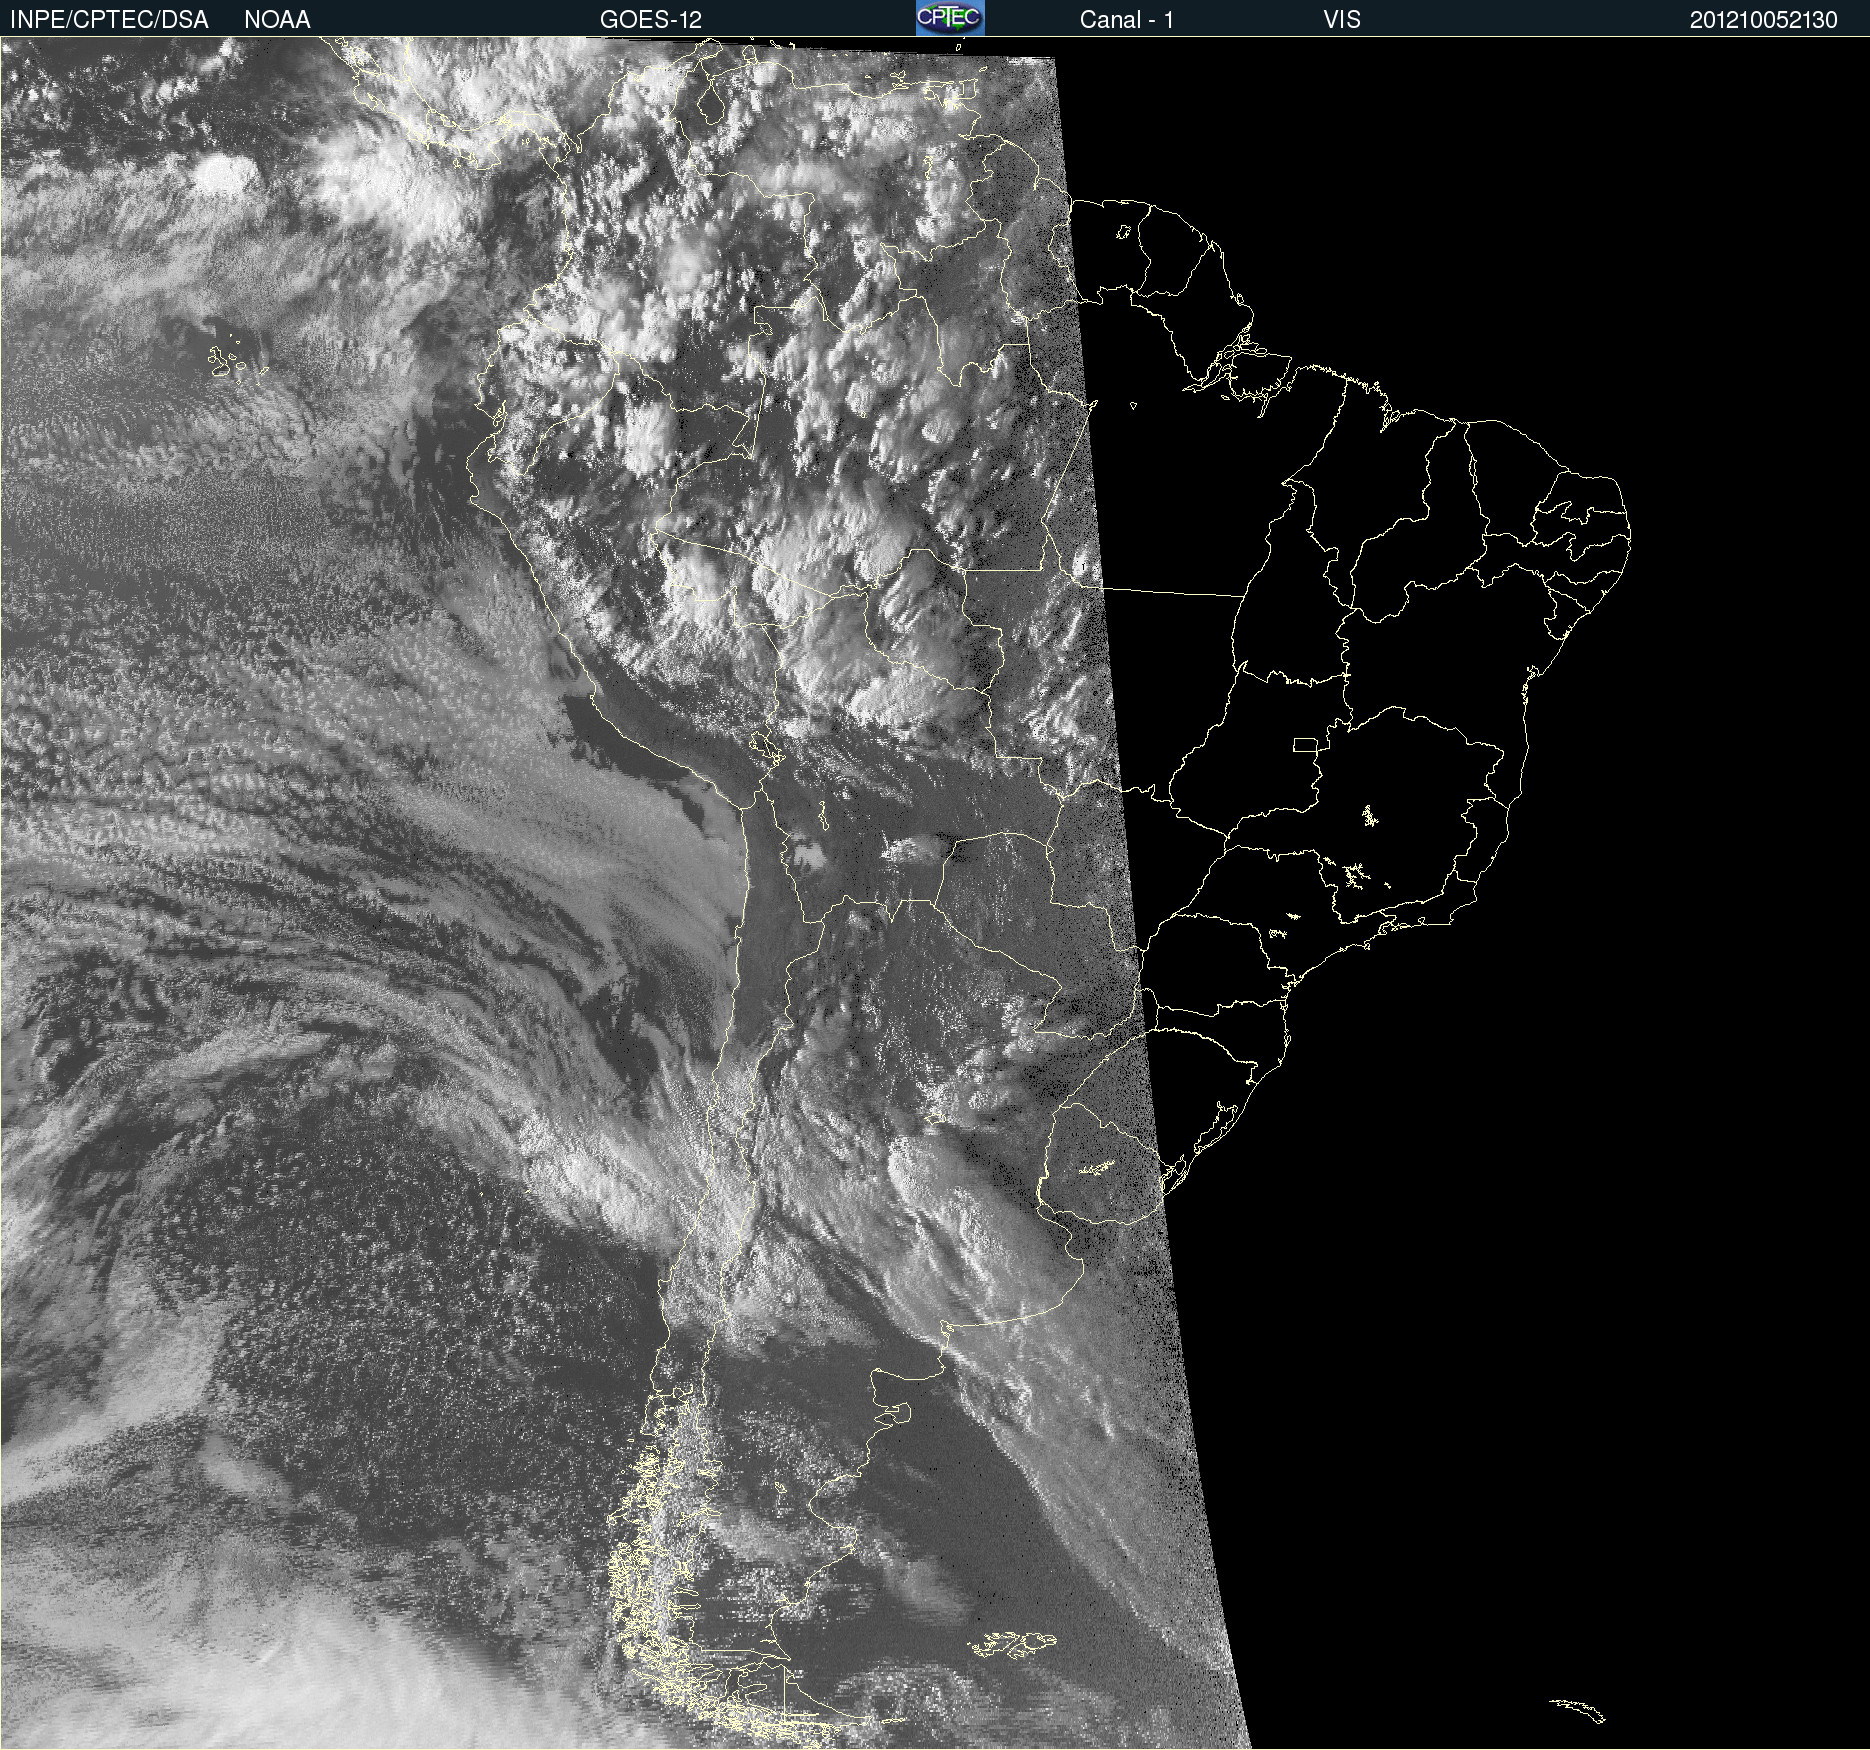The width and height of the screenshot is (1870, 1750).
Task: Click the VIS channel type label
Action: coord(1342,20)
